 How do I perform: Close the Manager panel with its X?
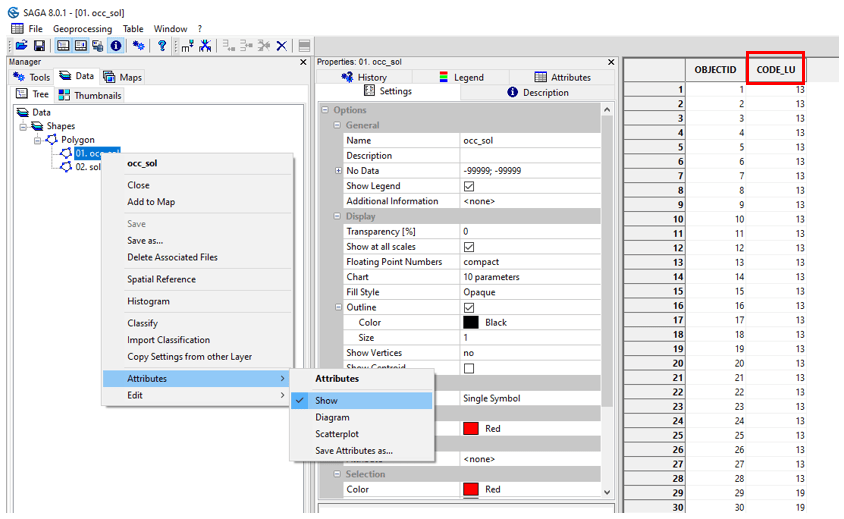[304, 62]
